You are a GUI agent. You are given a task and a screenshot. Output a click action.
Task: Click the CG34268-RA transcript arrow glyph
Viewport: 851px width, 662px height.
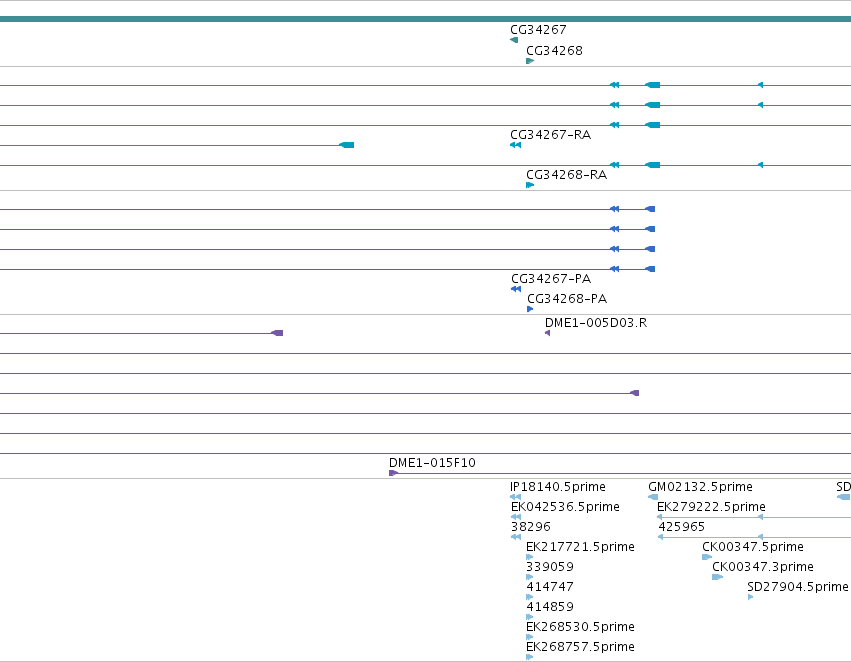click(x=530, y=186)
